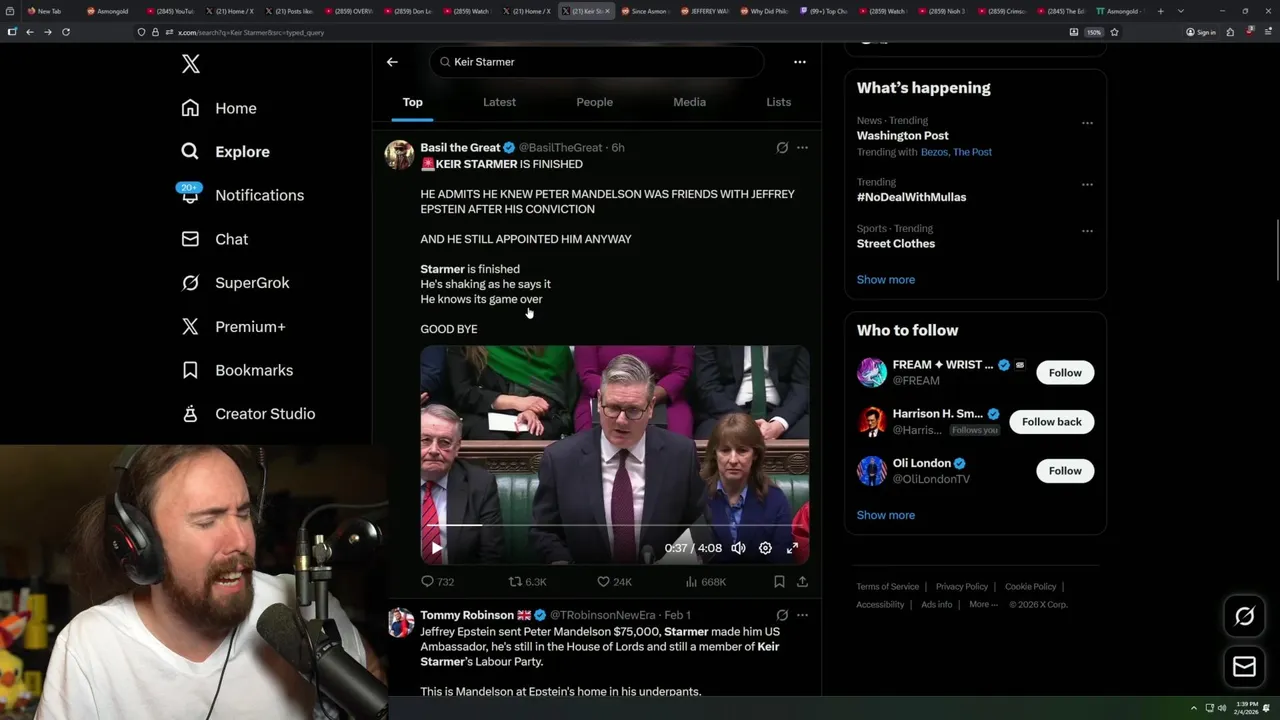Open Tommy Robinson's profile name
The height and width of the screenshot is (720, 1280).
tap(467, 615)
